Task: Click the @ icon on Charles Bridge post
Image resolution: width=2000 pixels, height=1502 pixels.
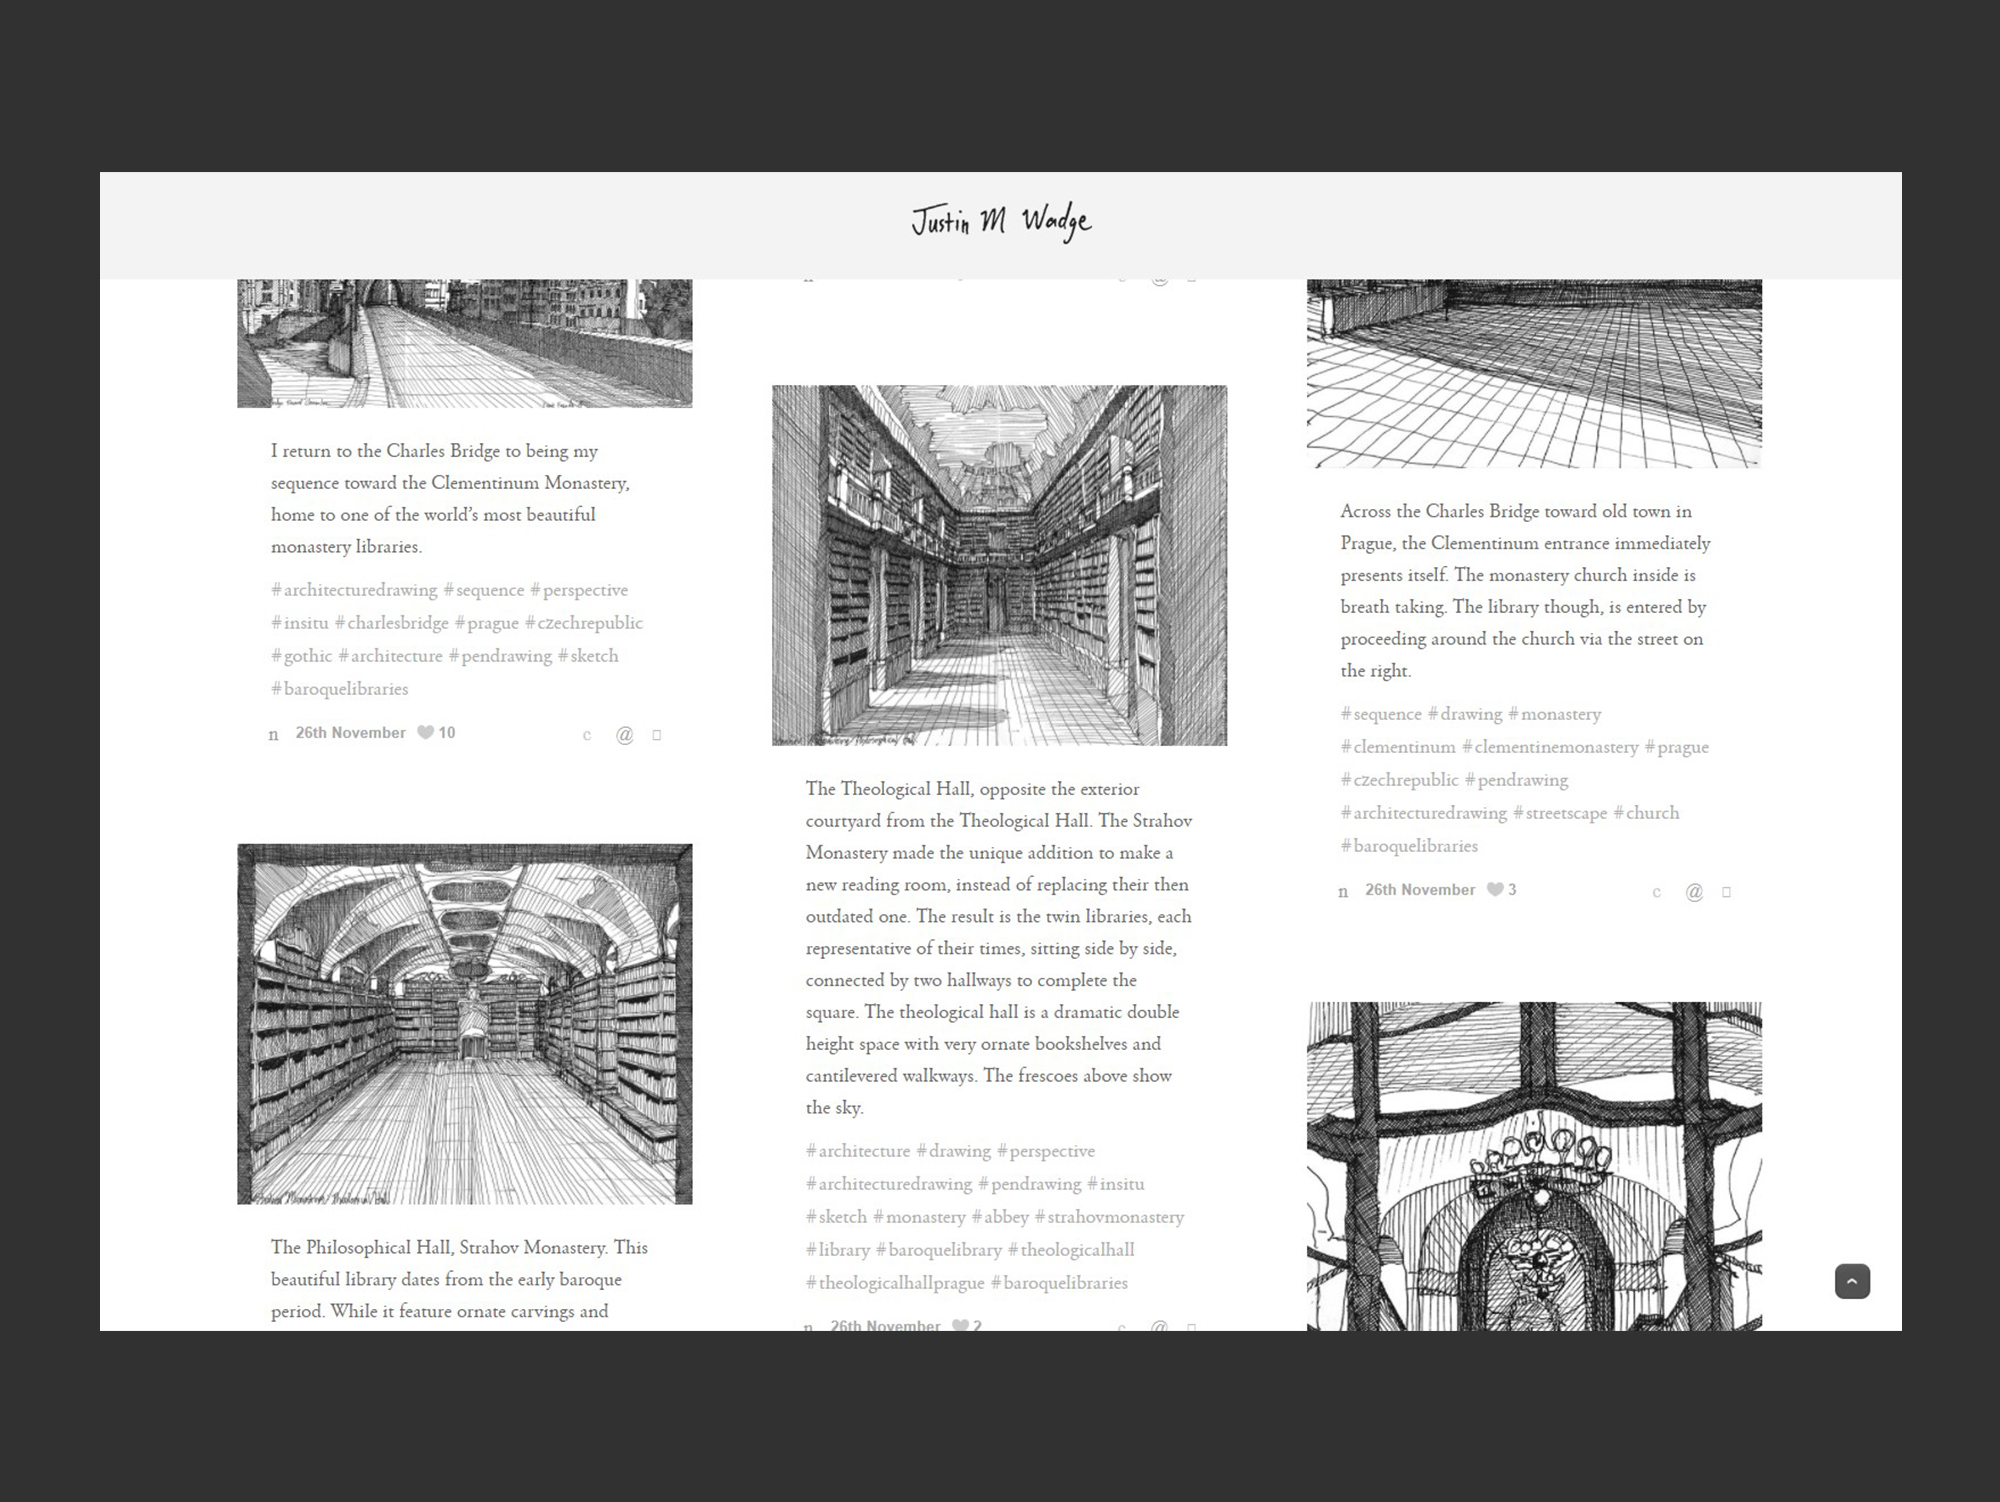Action: click(625, 735)
